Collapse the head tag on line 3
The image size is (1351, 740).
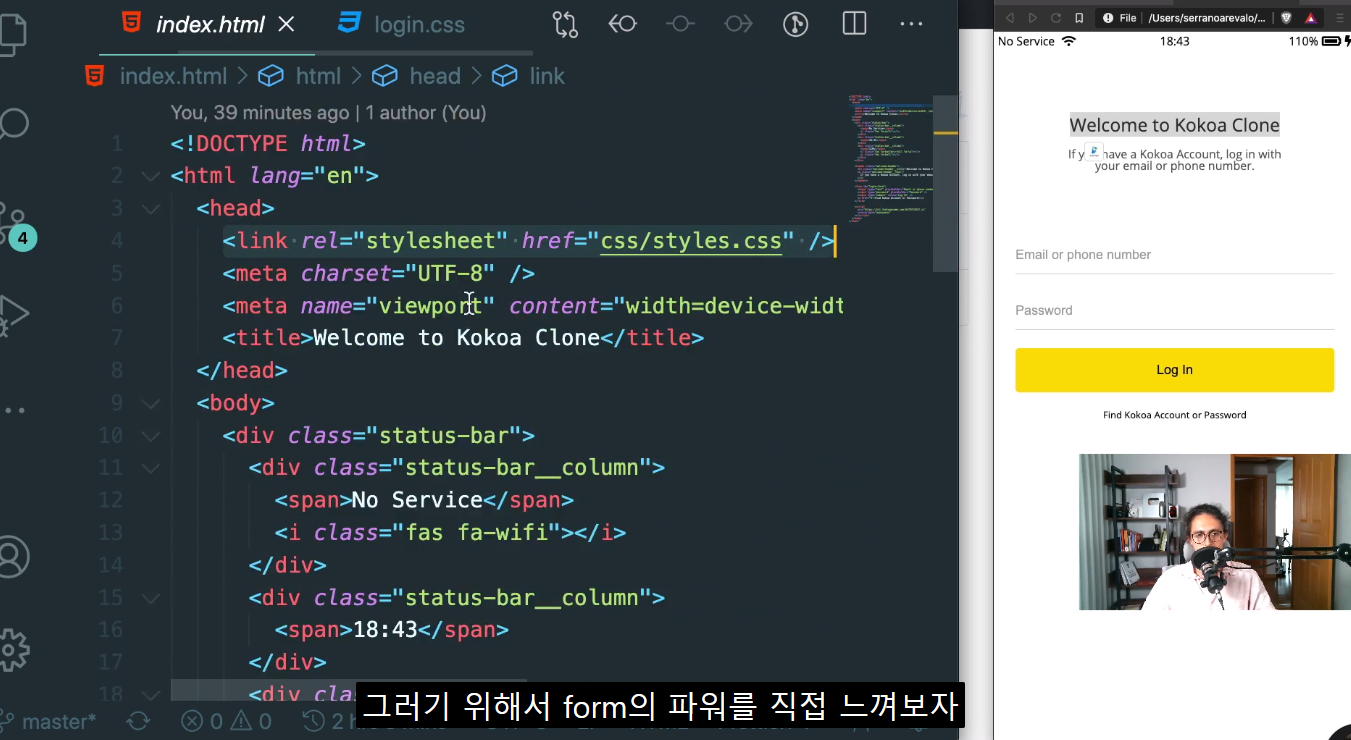point(150,208)
